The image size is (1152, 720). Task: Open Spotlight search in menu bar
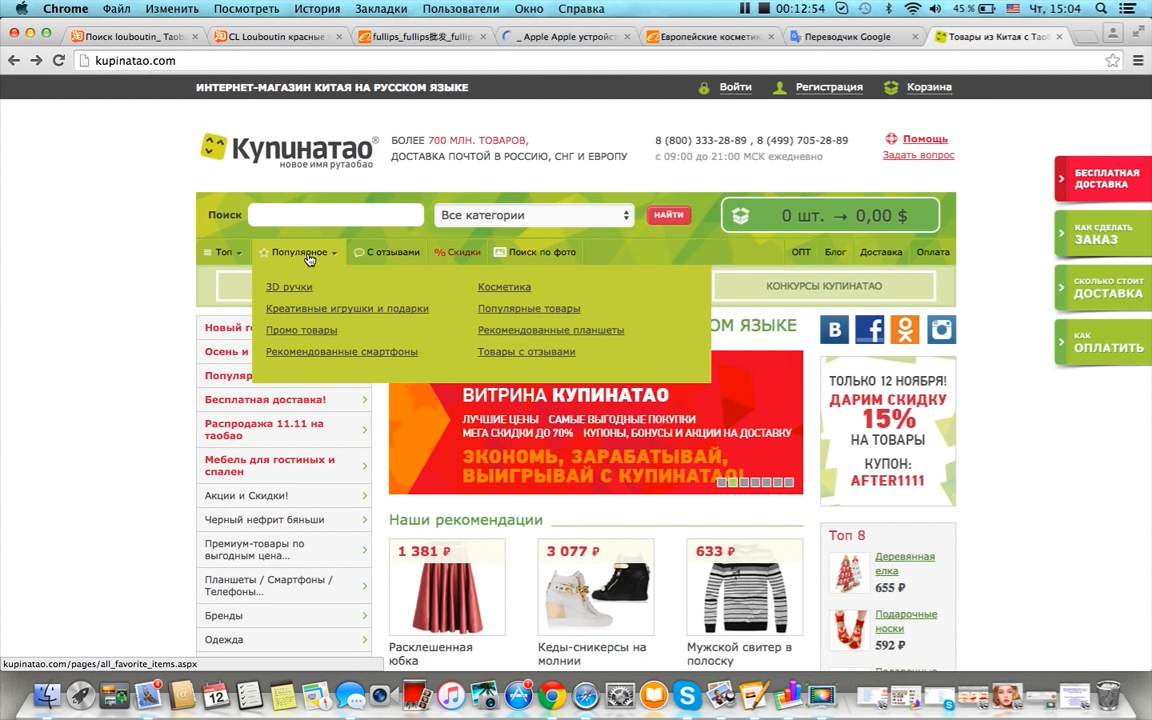pyautogui.click(x=1101, y=9)
